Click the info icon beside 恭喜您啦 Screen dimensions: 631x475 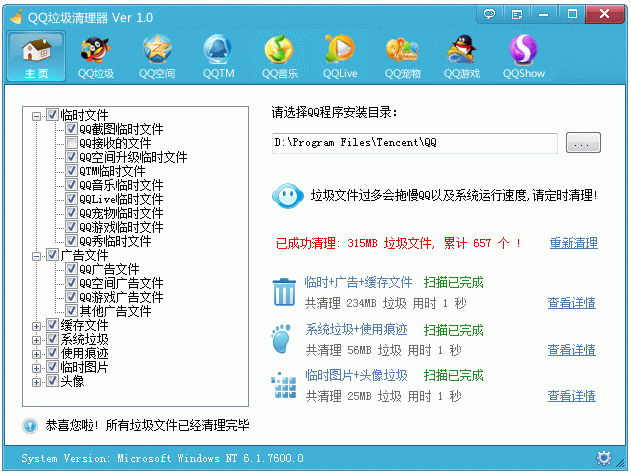[x=30, y=425]
